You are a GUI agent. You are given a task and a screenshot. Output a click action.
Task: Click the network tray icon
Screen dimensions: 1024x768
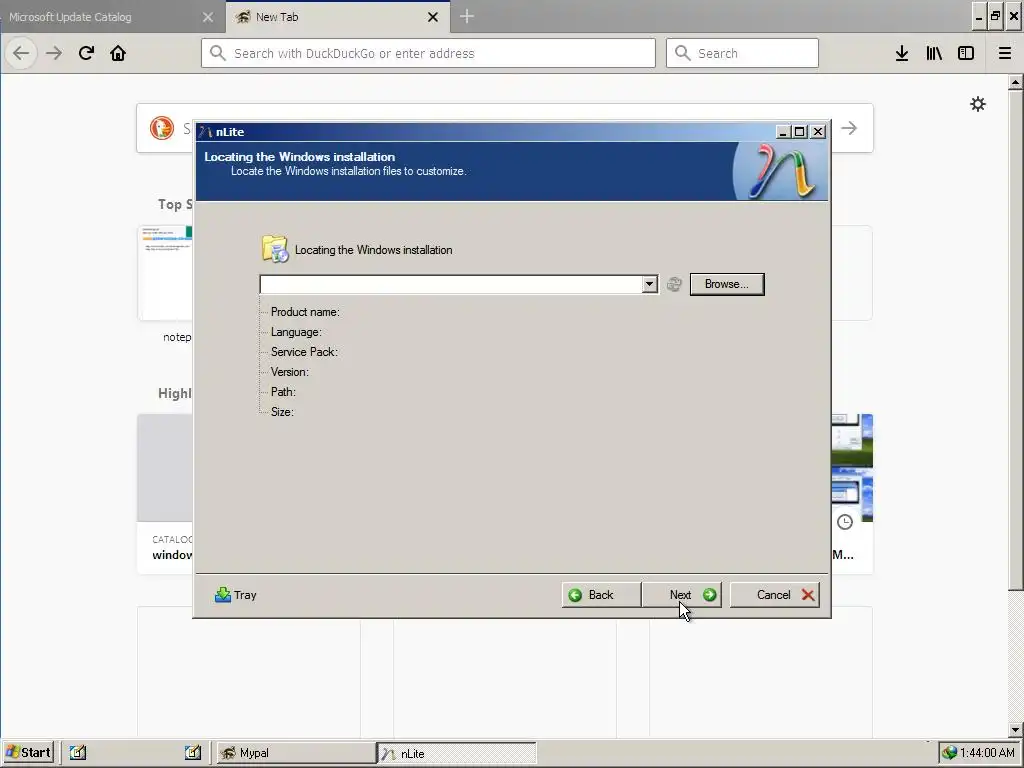(950, 753)
